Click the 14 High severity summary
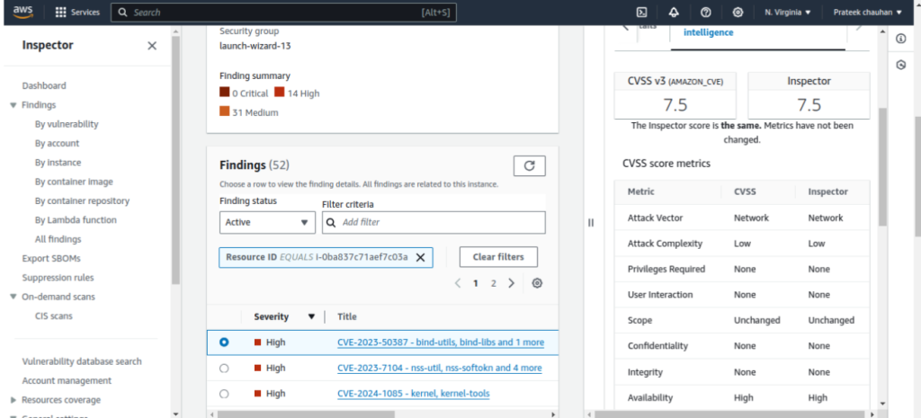921x418 pixels. point(297,93)
